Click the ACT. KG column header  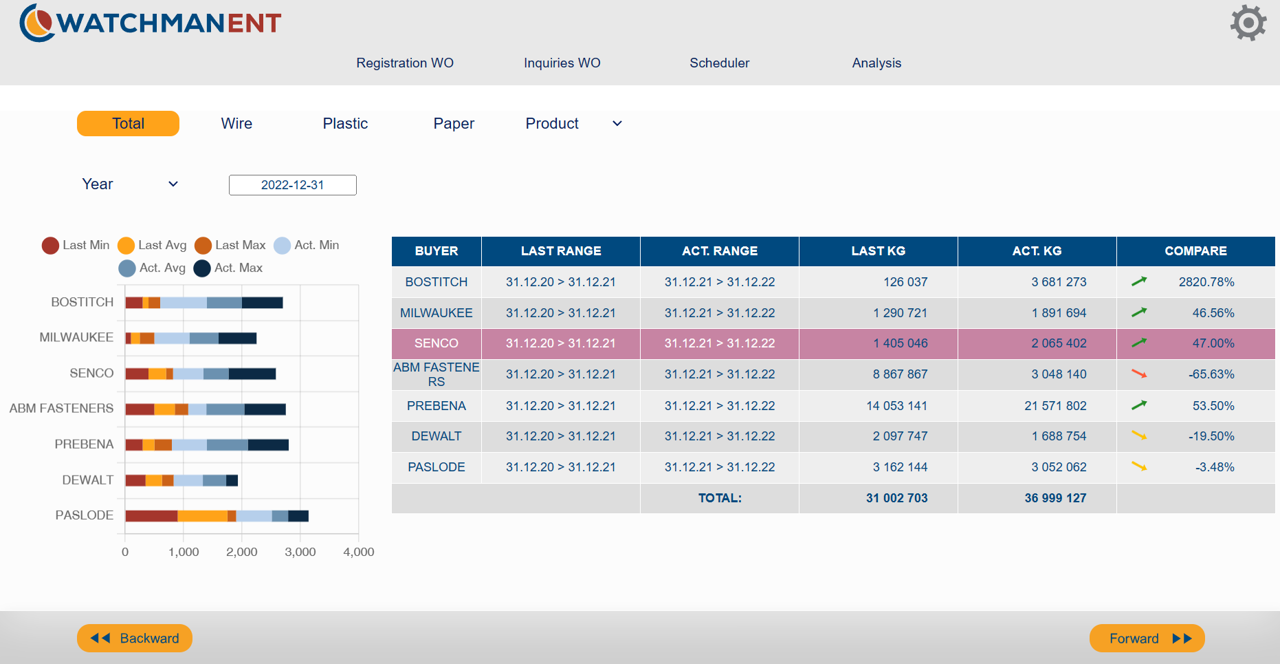(1037, 251)
